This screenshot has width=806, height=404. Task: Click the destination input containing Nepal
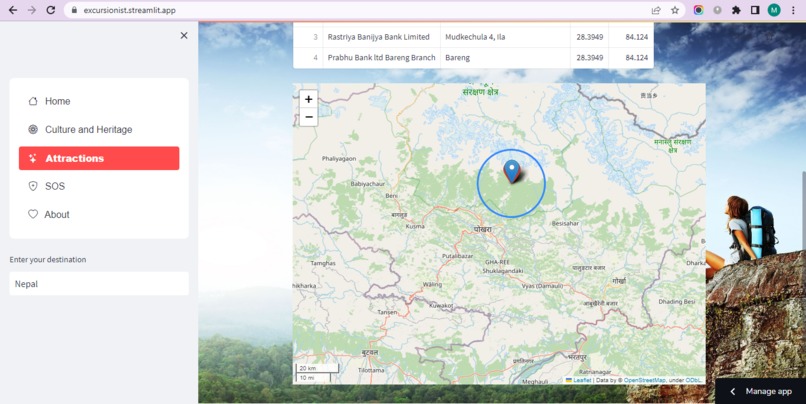[99, 284]
